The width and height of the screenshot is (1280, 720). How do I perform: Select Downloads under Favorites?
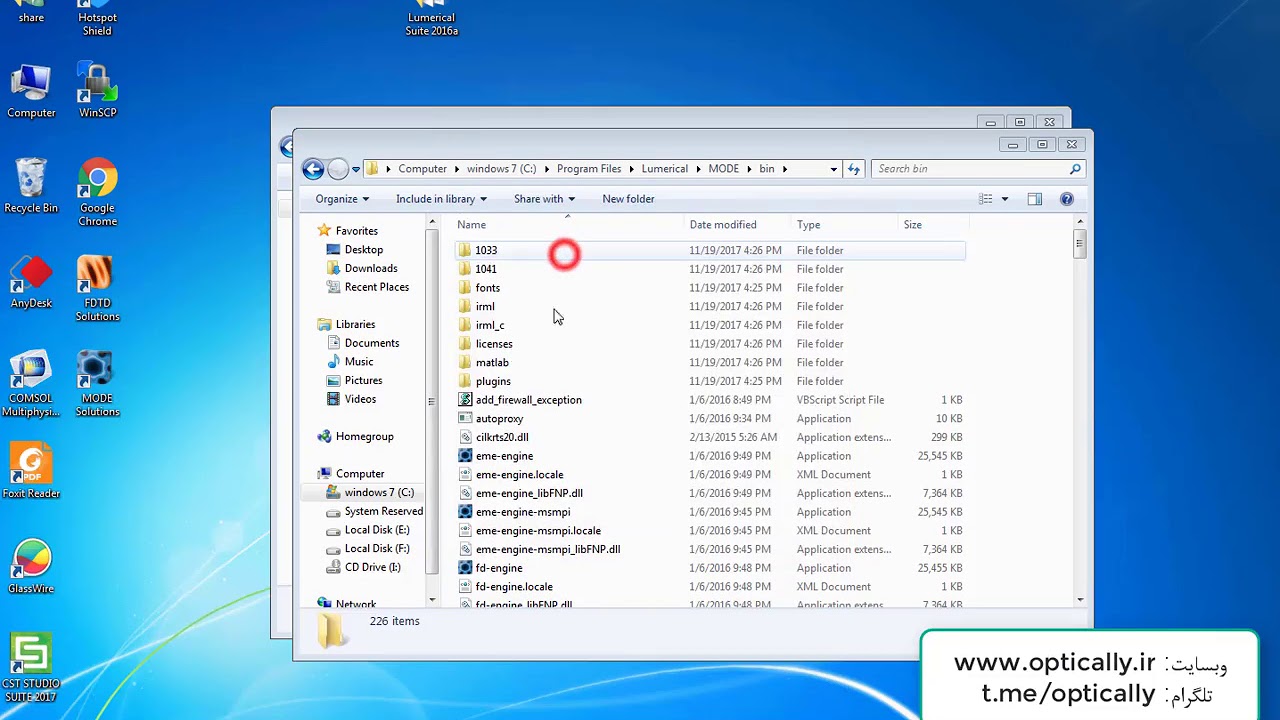[370, 269]
